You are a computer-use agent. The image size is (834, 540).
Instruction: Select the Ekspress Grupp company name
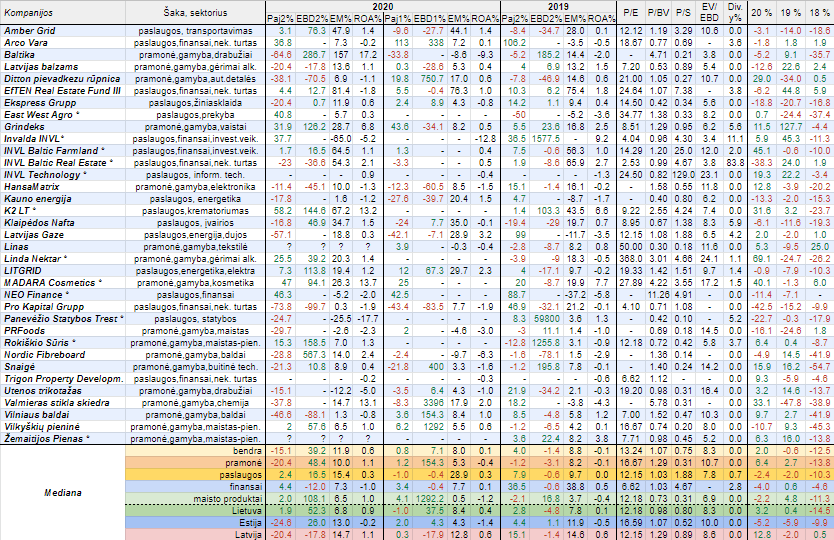(x=40, y=103)
